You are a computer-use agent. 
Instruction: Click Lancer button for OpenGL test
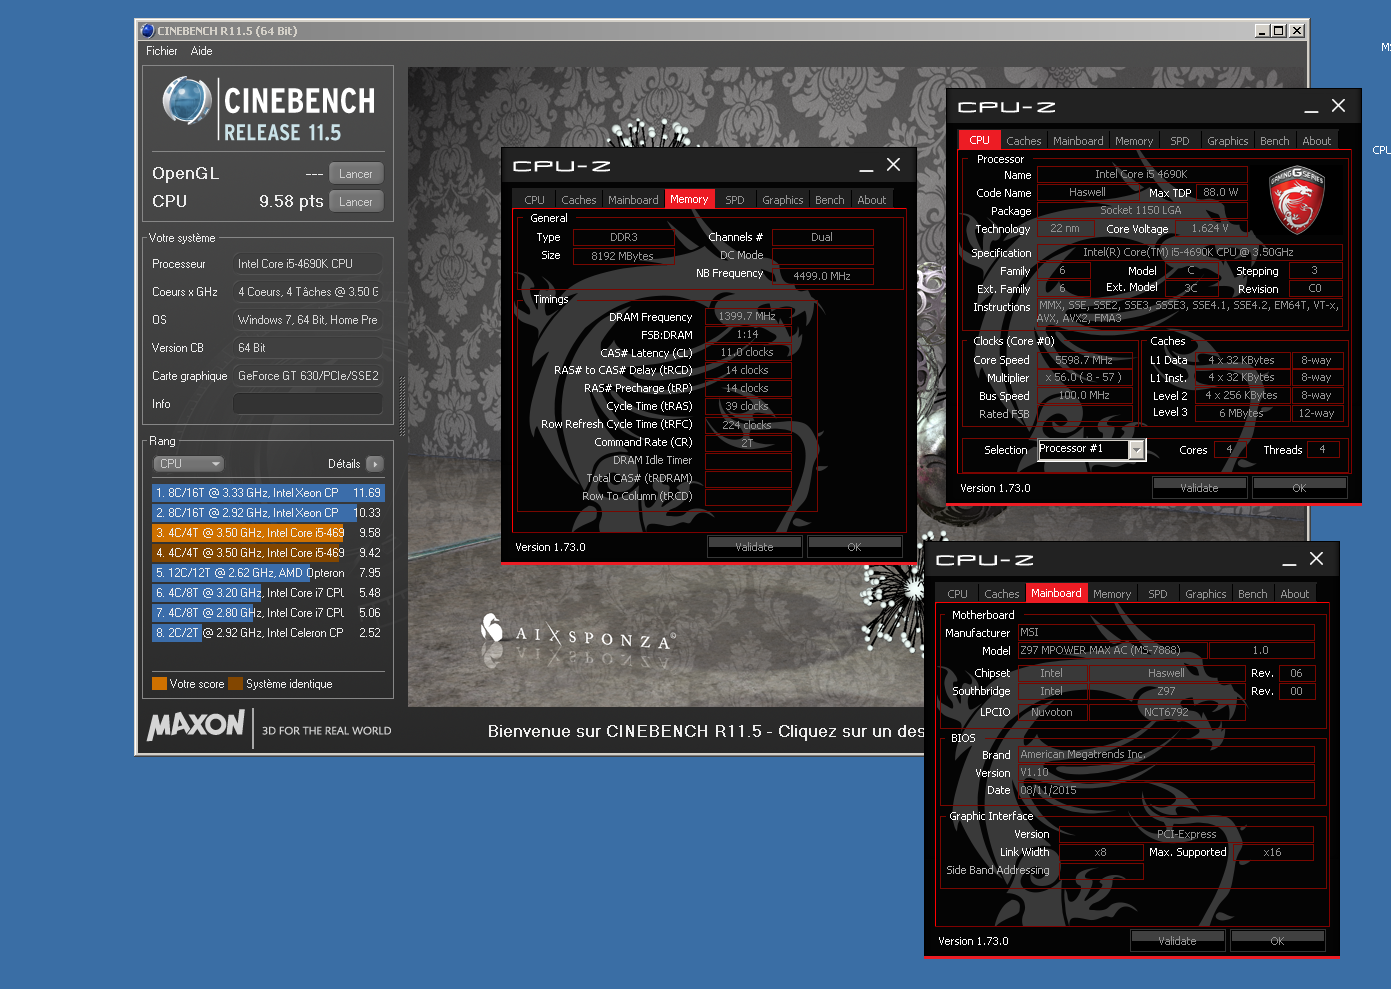pyautogui.click(x=355, y=174)
